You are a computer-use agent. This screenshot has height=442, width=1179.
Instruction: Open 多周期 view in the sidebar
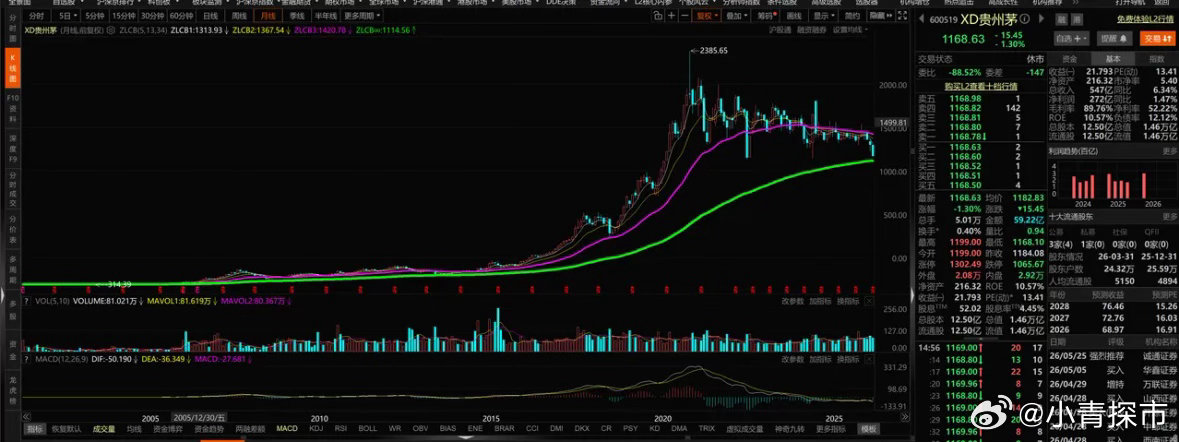pyautogui.click(x=11, y=268)
